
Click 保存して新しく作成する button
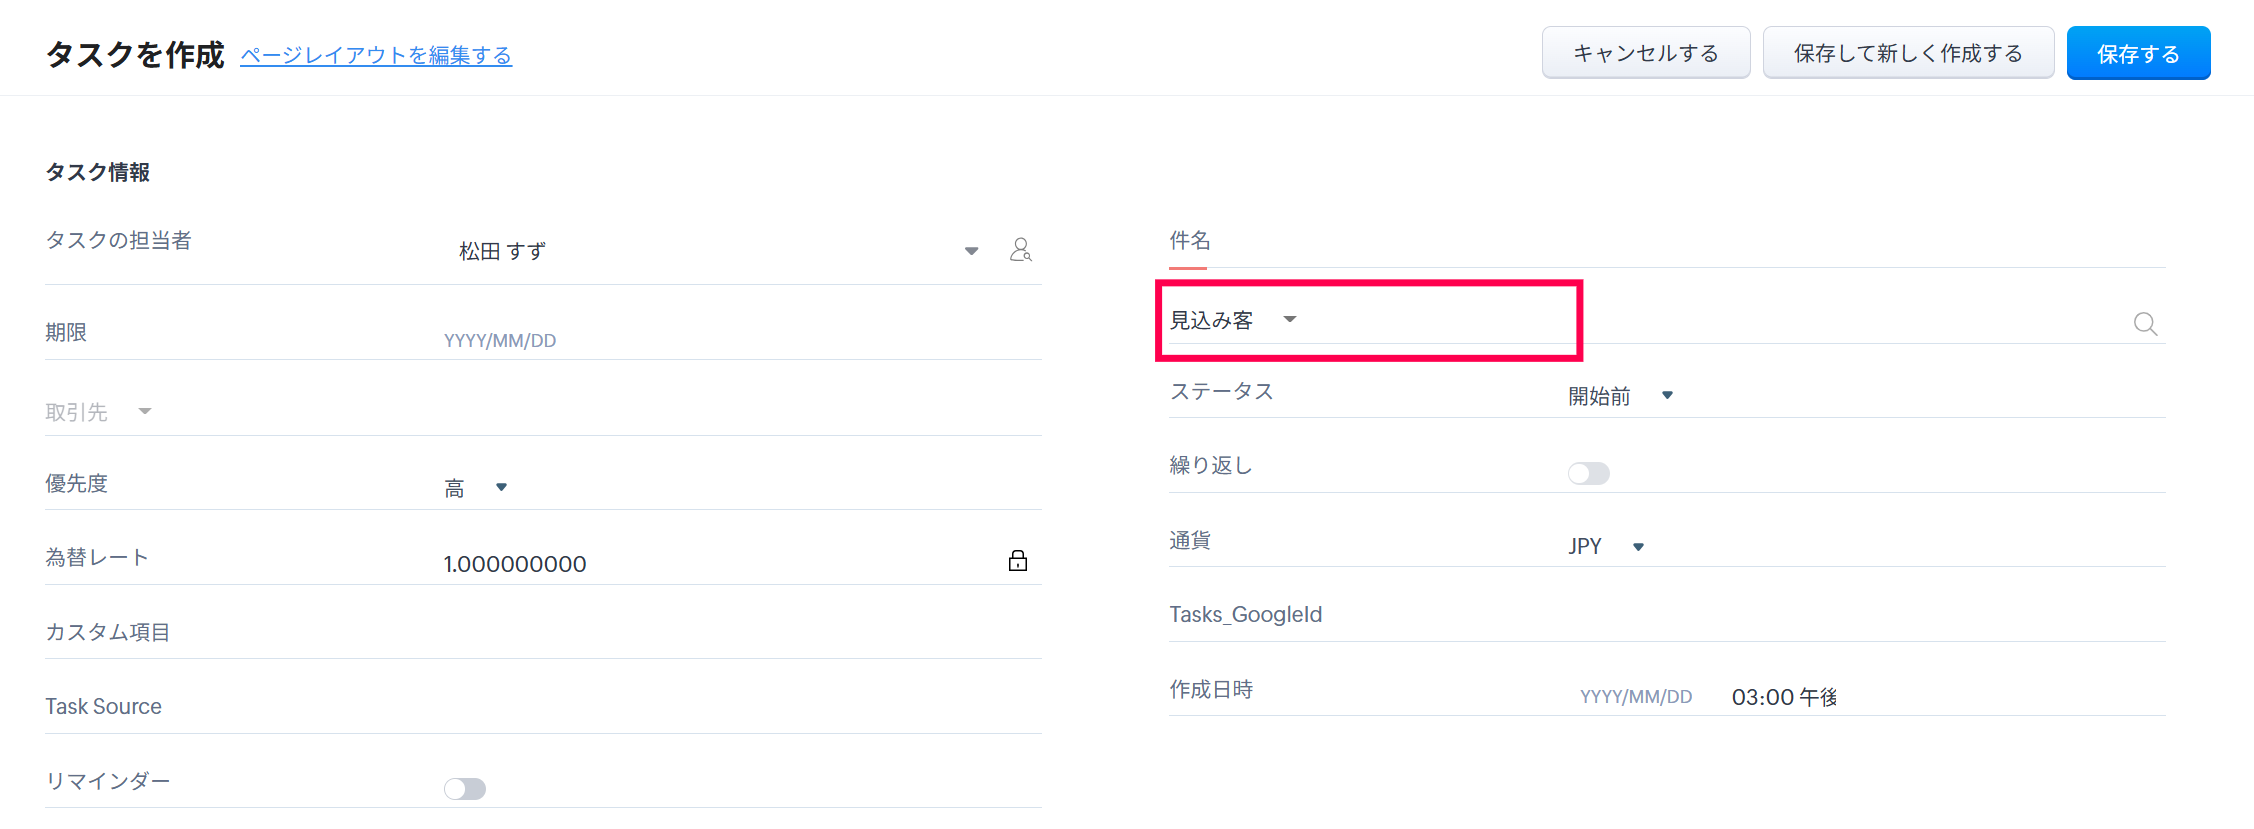[1907, 54]
